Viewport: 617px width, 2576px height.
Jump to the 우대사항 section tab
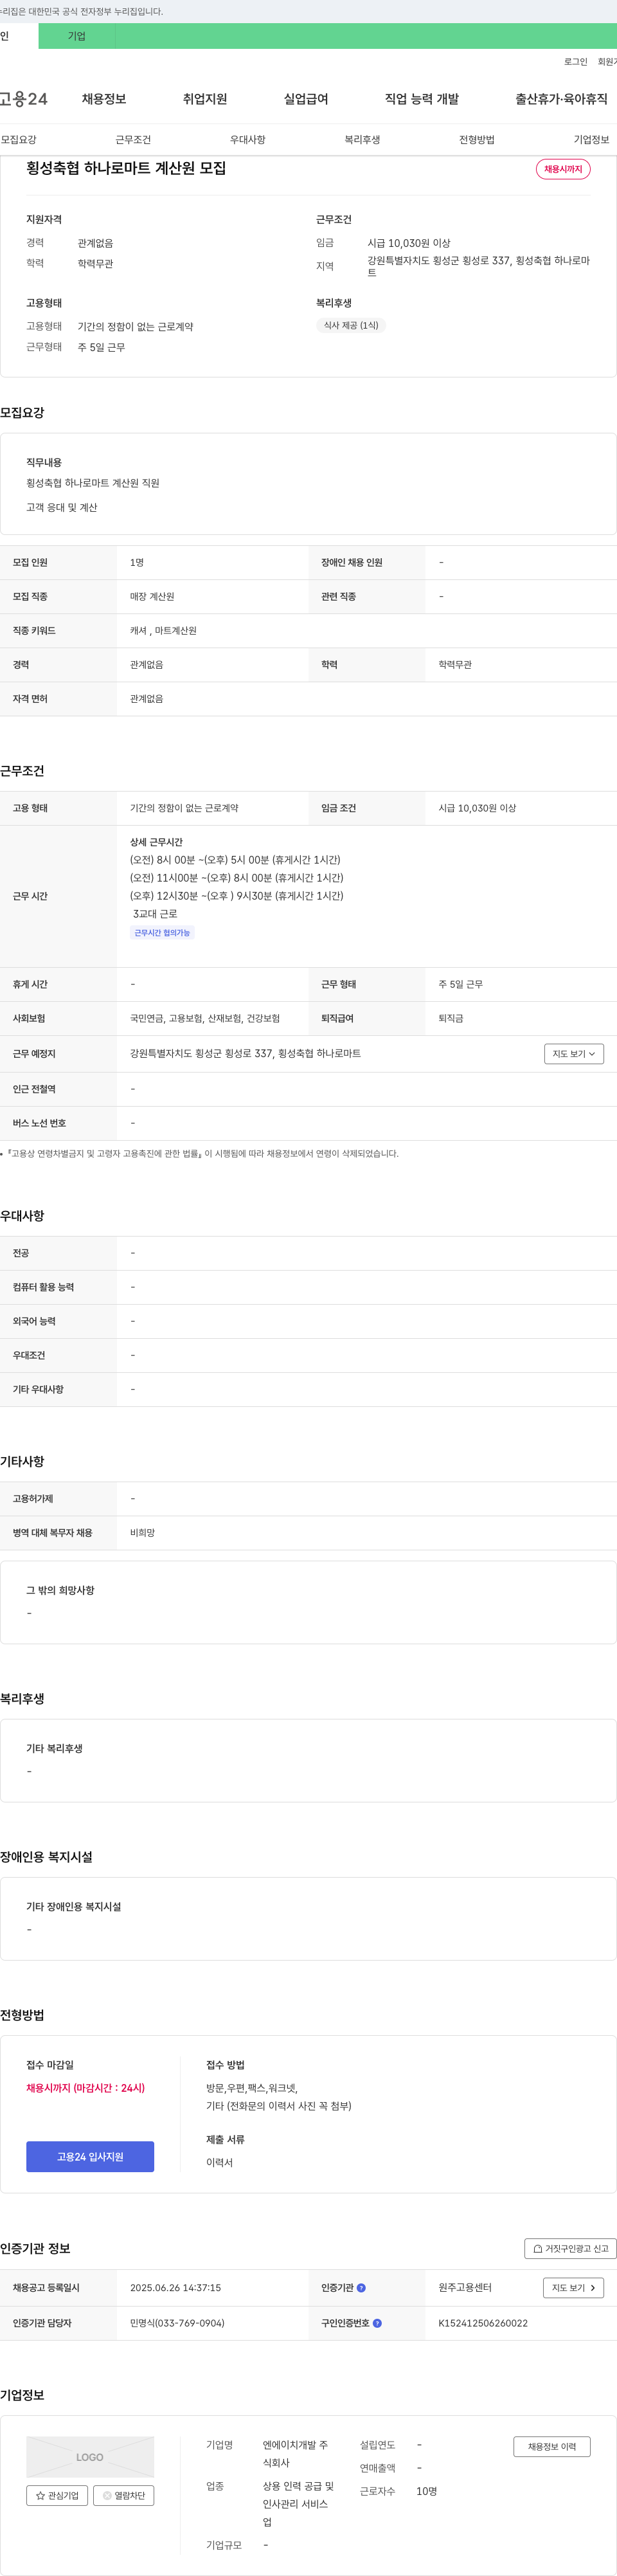click(248, 139)
